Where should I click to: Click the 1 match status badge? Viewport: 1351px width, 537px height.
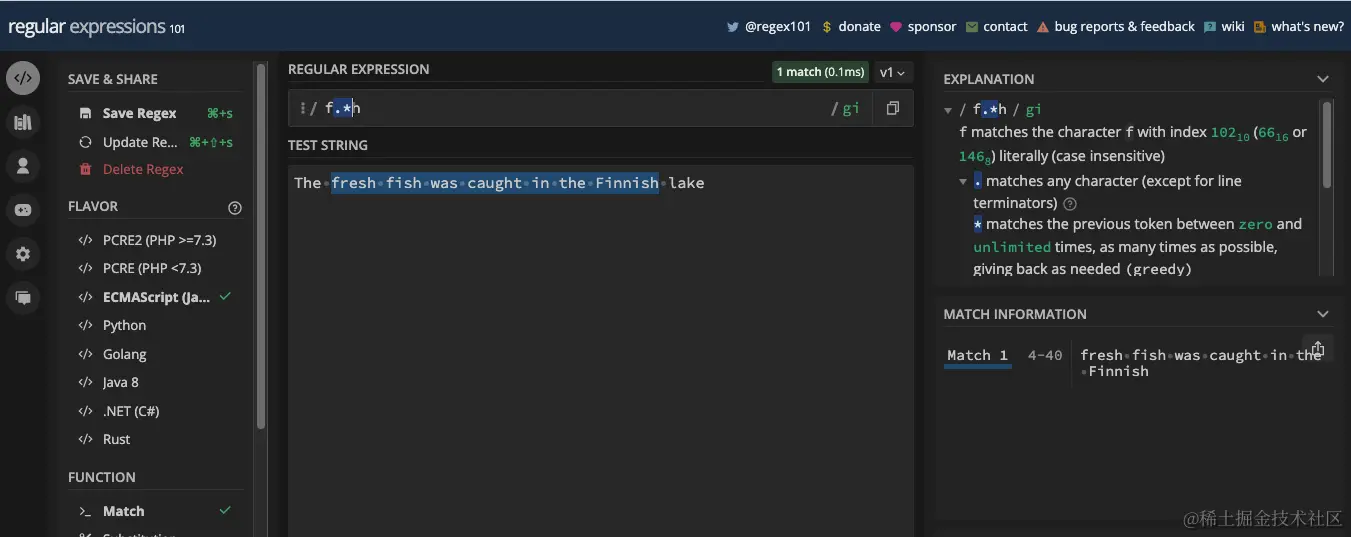tap(819, 72)
